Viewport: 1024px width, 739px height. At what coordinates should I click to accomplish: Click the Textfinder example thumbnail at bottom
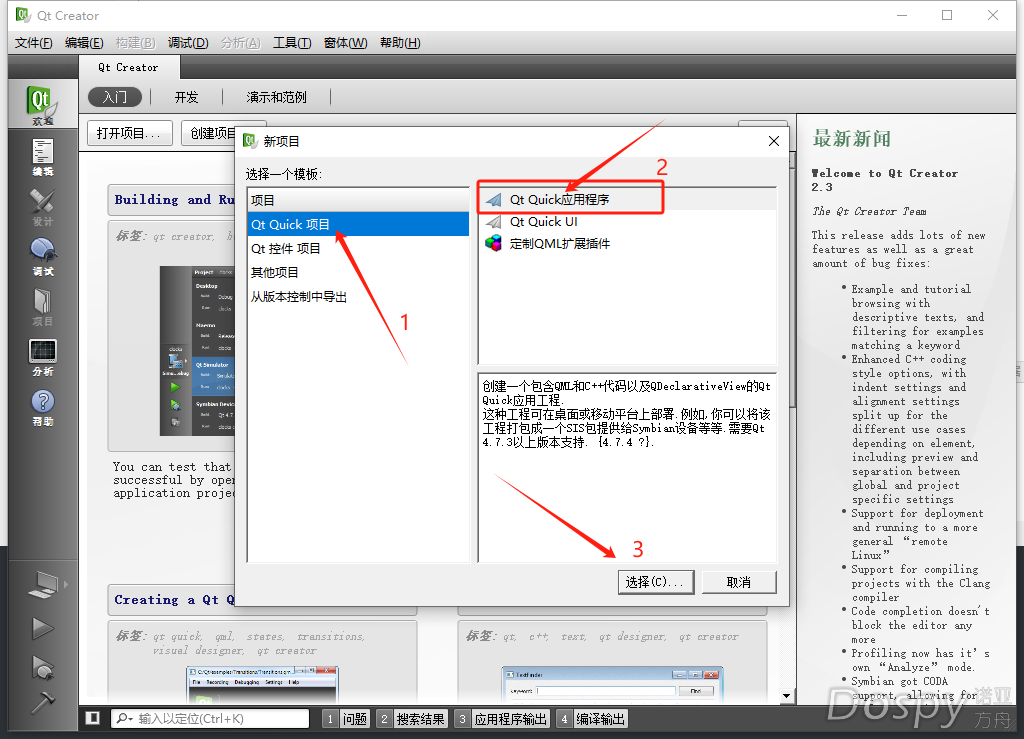(x=612, y=685)
